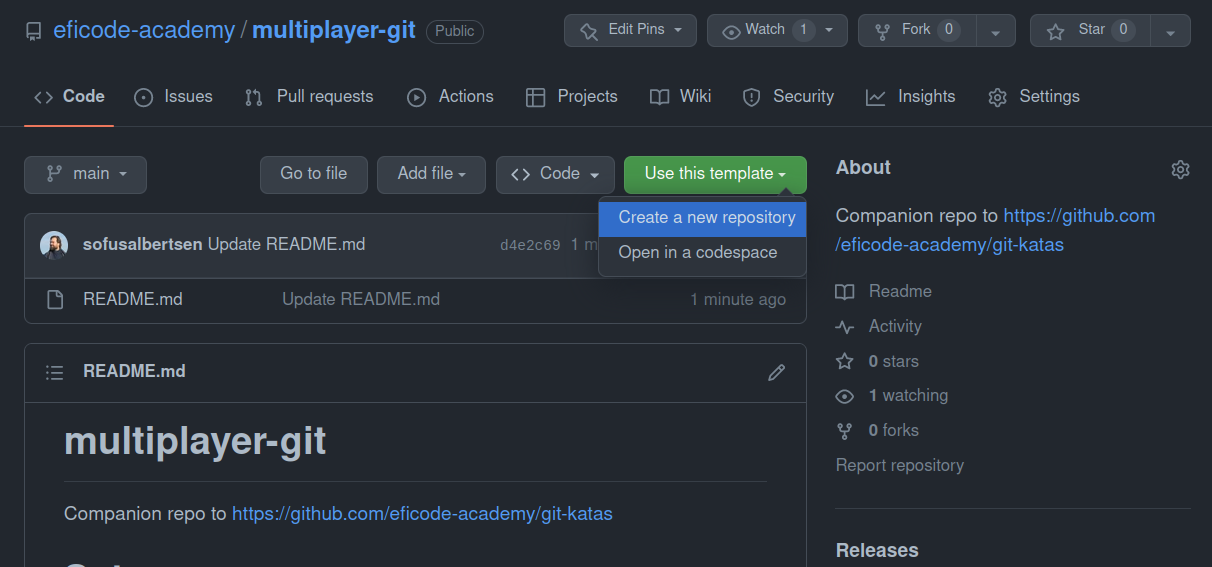Open the main branch selector dropdown
Image resolution: width=1212 pixels, height=567 pixels.
pyautogui.click(x=85, y=174)
